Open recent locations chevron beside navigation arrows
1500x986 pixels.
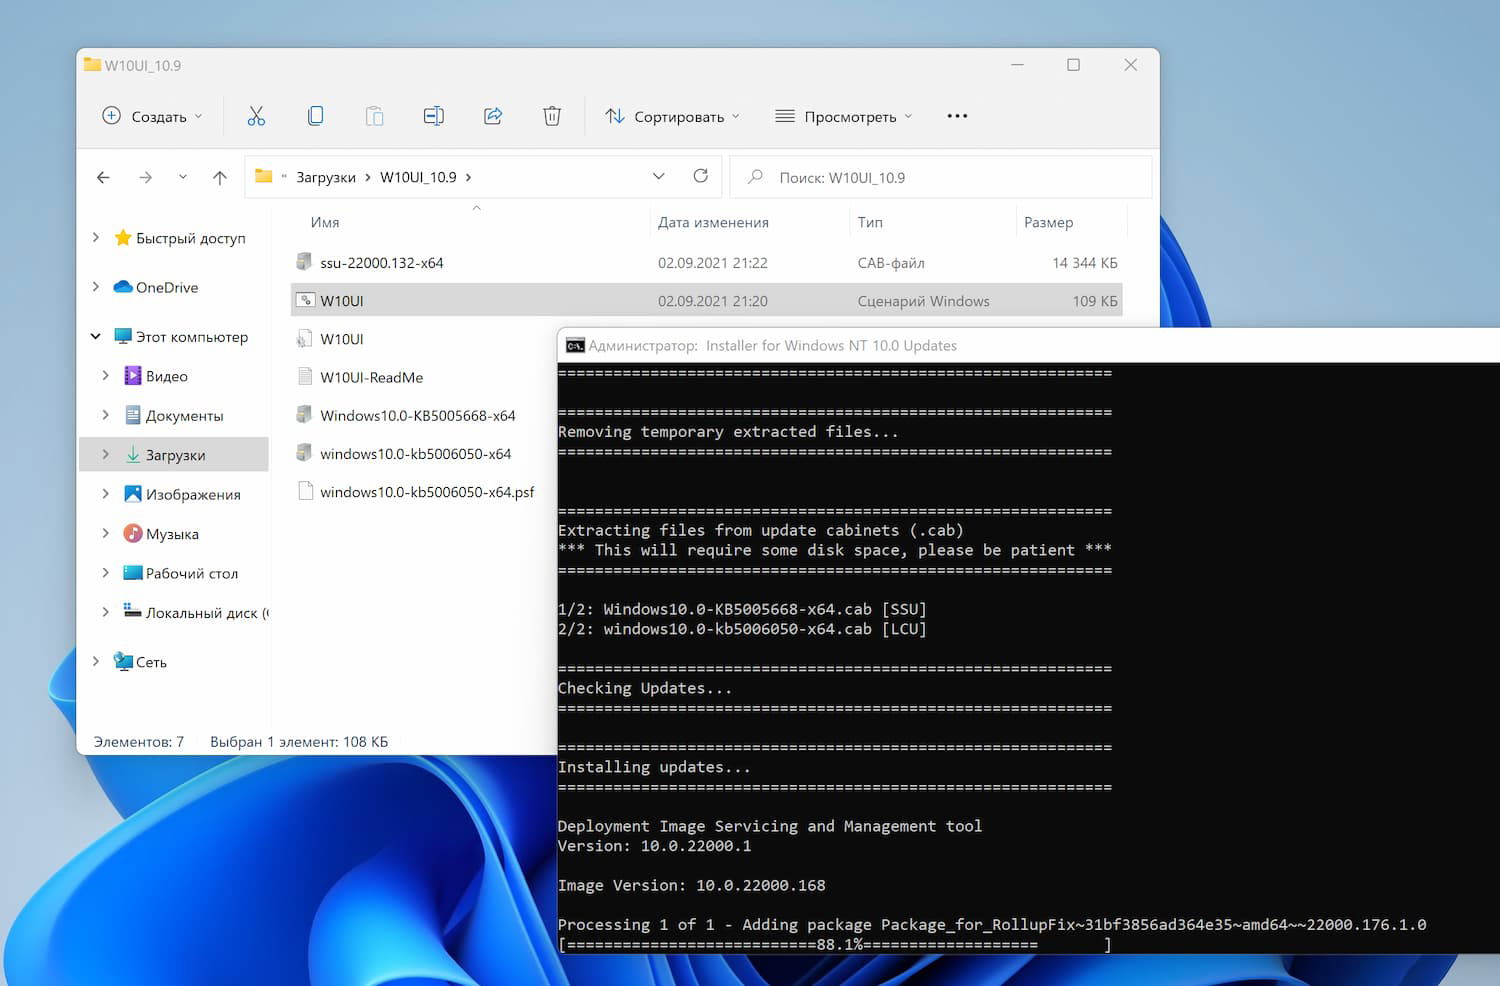click(x=182, y=177)
